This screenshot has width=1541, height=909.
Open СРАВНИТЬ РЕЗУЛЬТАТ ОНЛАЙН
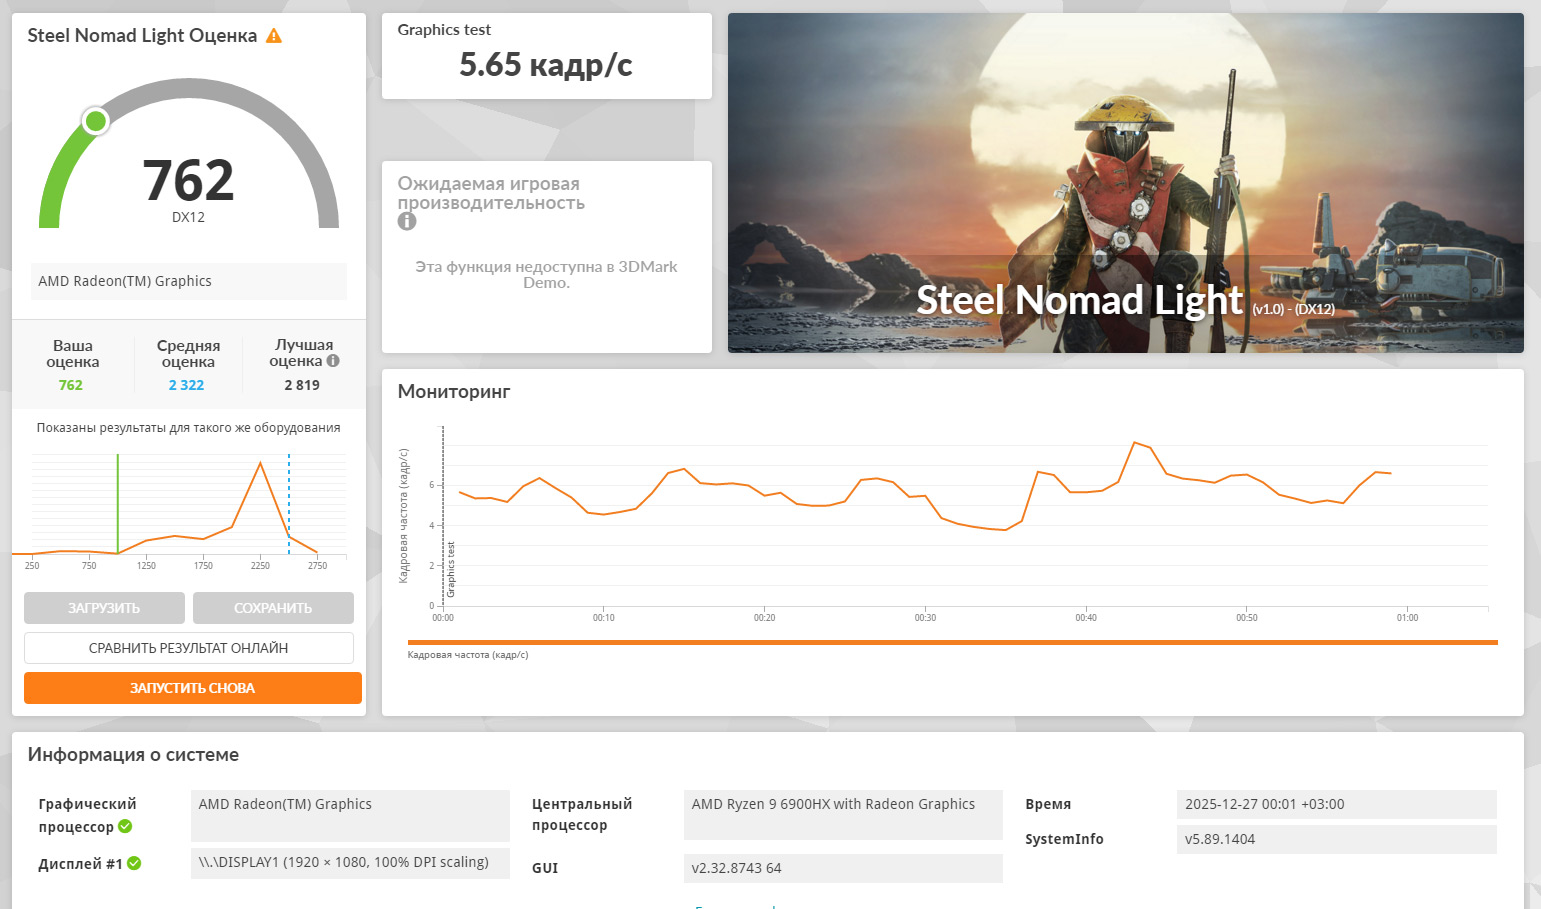189,648
